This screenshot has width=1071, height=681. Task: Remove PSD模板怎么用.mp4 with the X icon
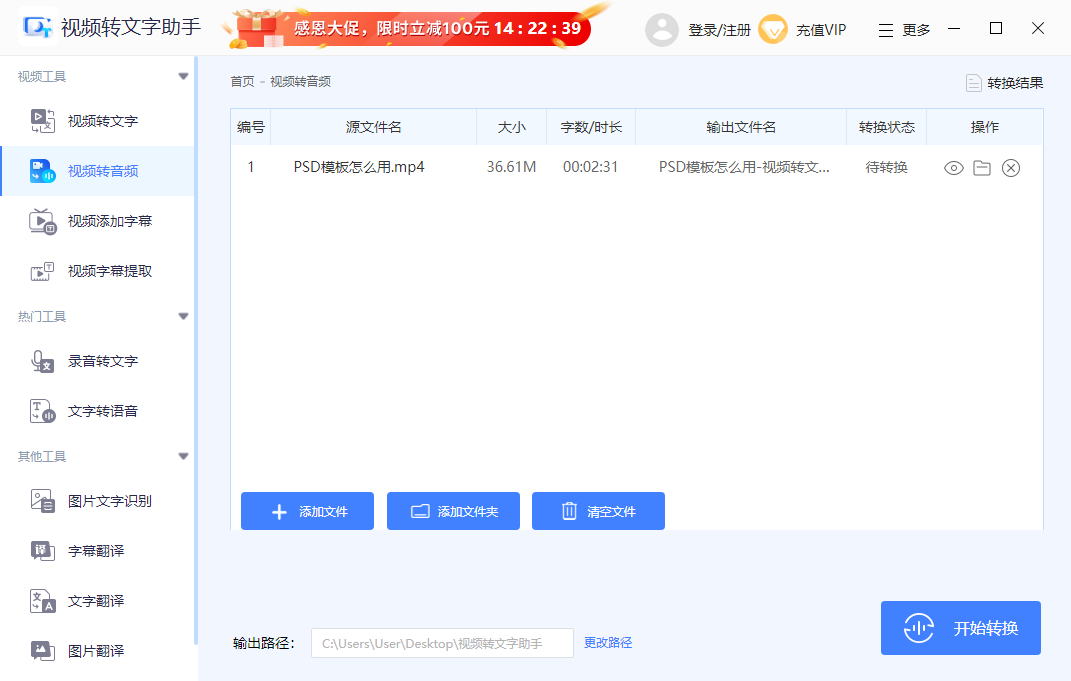pos(1011,167)
